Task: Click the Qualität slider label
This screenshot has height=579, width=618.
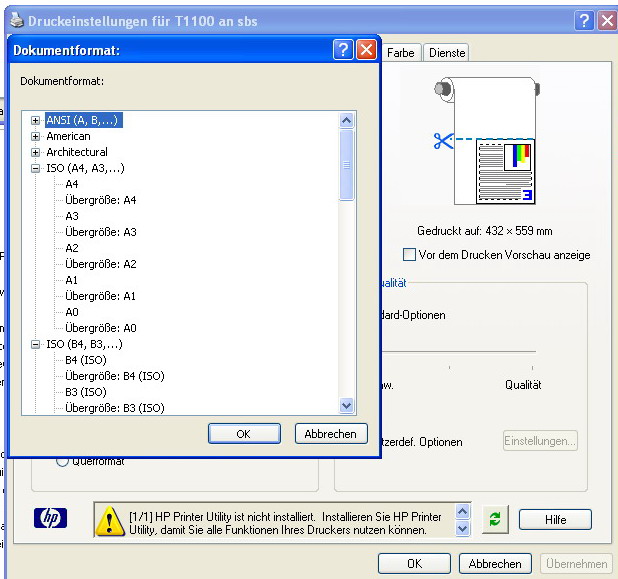Action: click(x=523, y=385)
